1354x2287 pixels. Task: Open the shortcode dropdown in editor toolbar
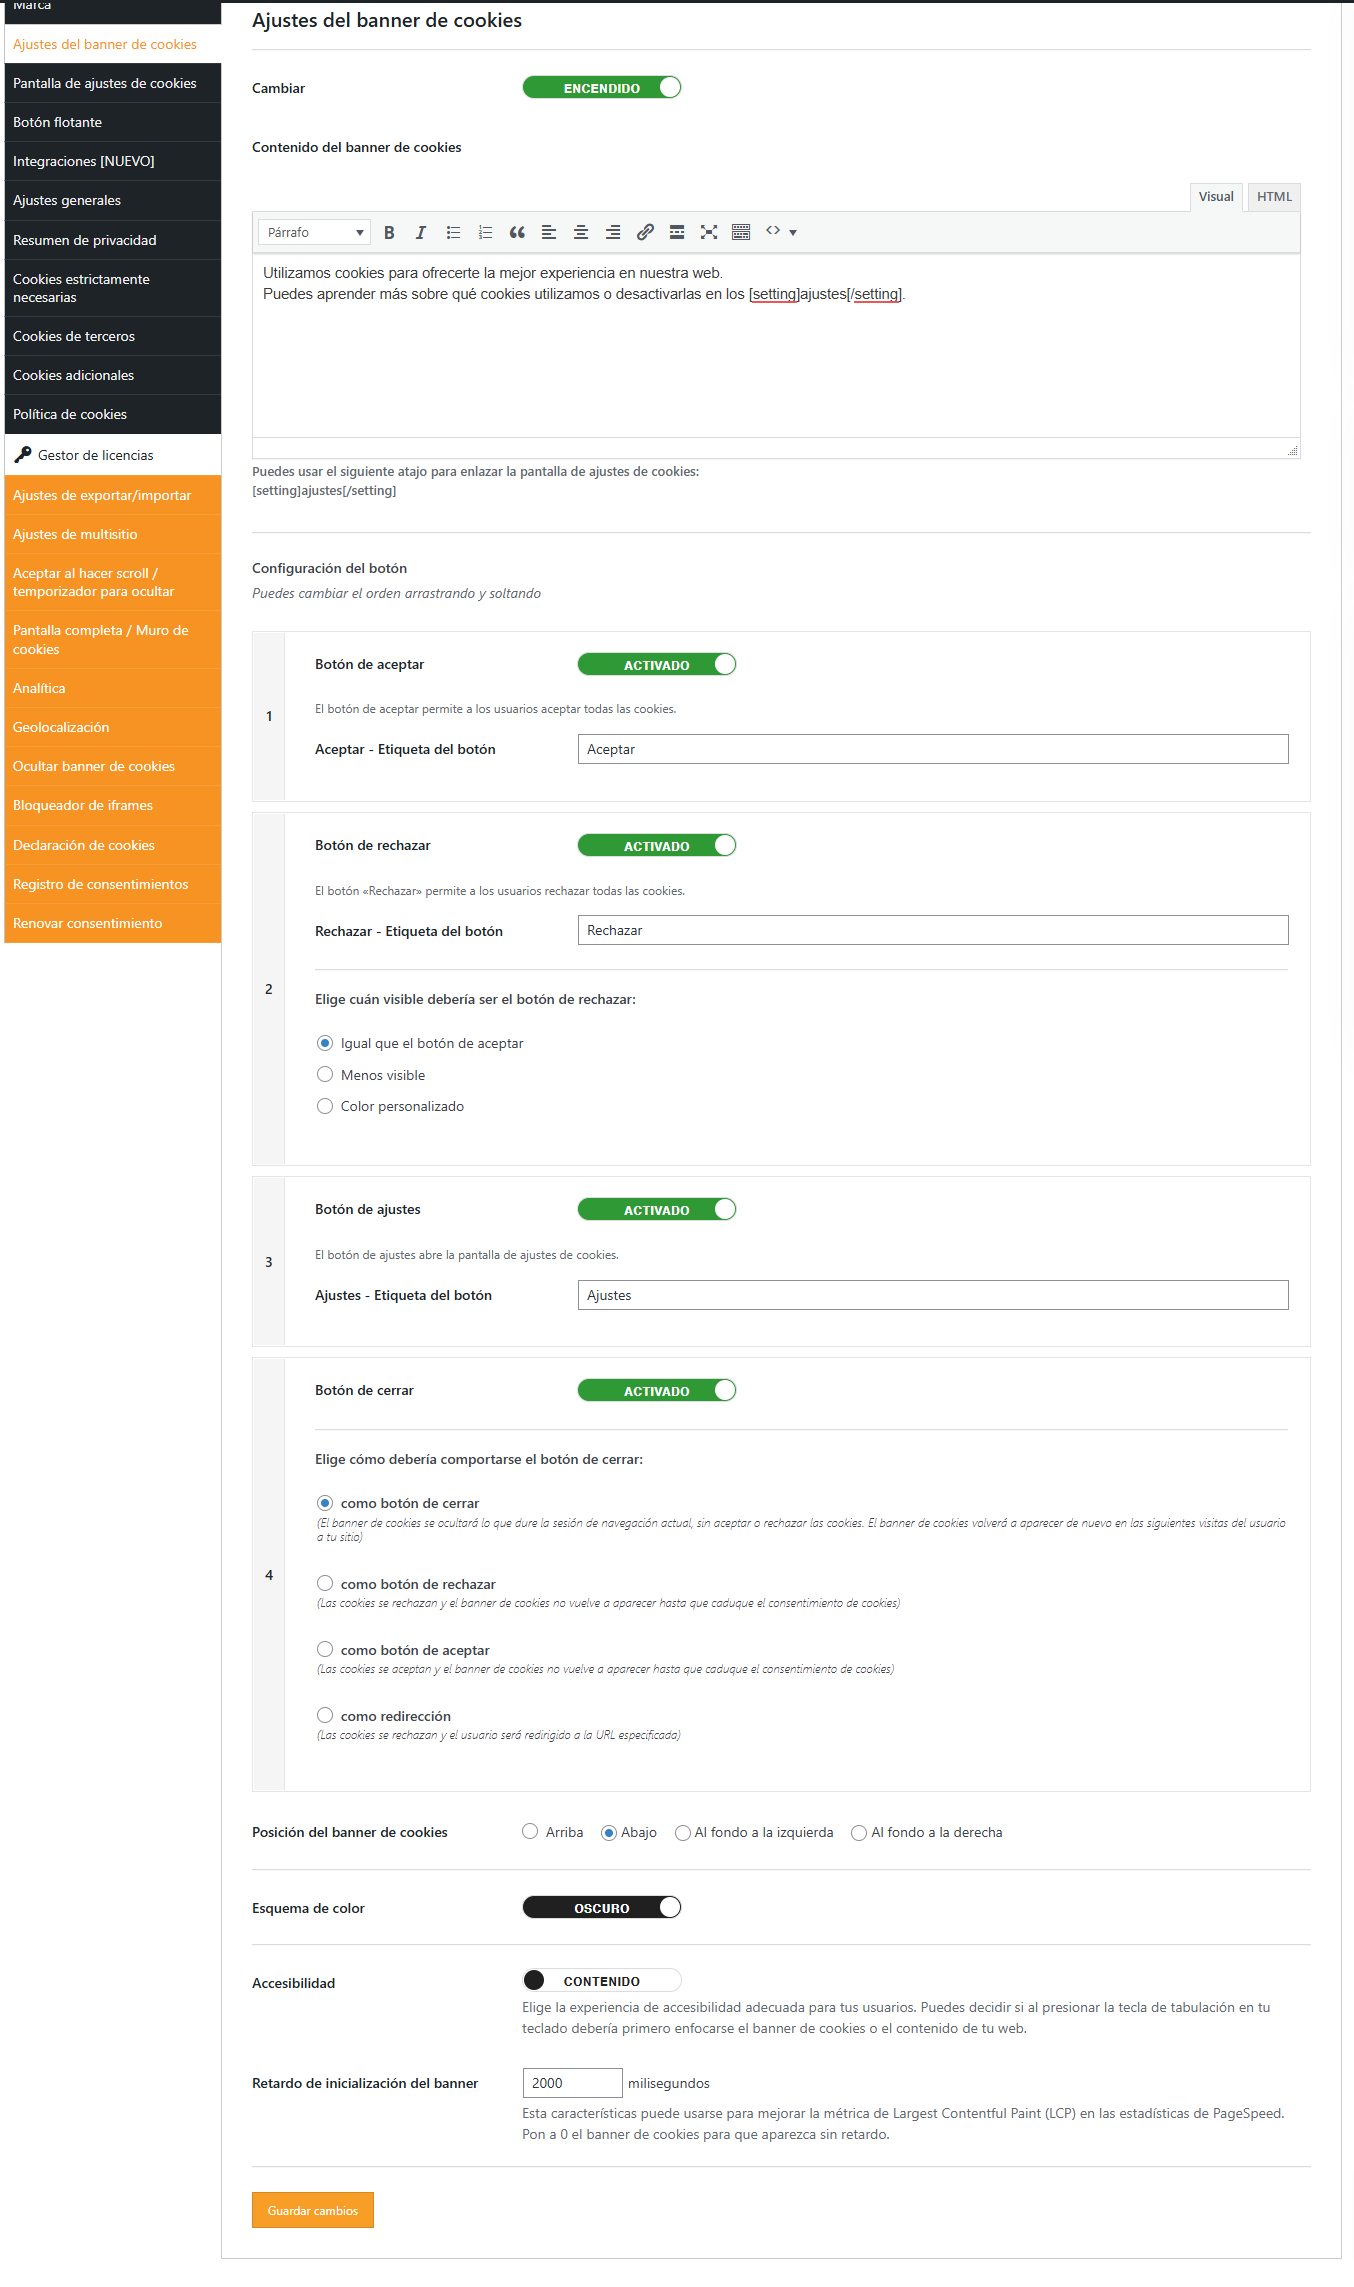781,232
